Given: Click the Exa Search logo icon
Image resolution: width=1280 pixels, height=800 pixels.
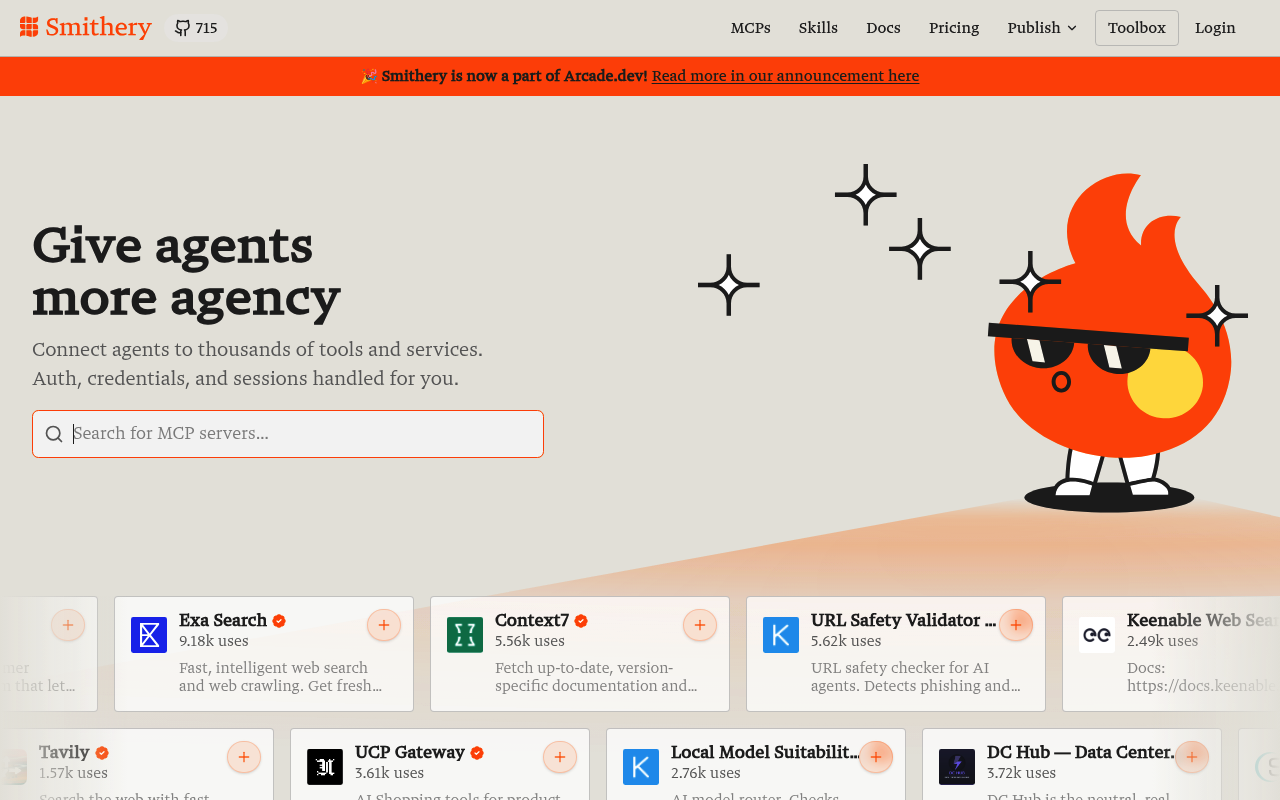Looking at the screenshot, I should coord(149,635).
